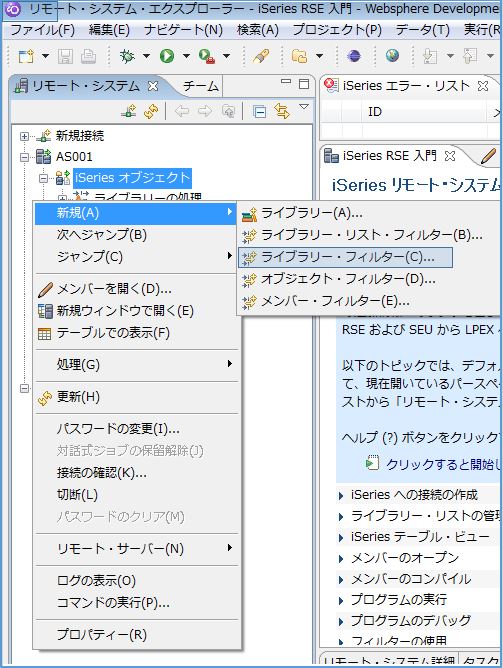Click 新規ウィンドウで開く(E) menu item
Screen dimensions: 503x668
click(x=136, y=311)
